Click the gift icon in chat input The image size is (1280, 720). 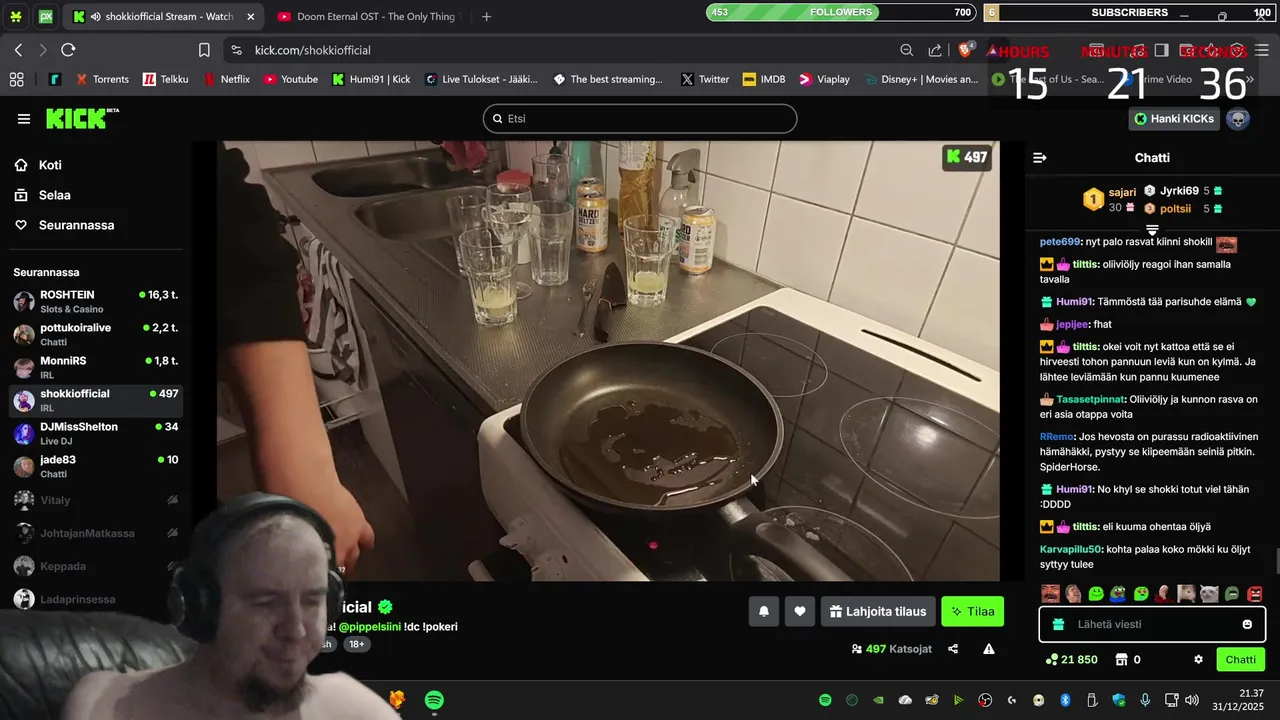[x=1059, y=624]
